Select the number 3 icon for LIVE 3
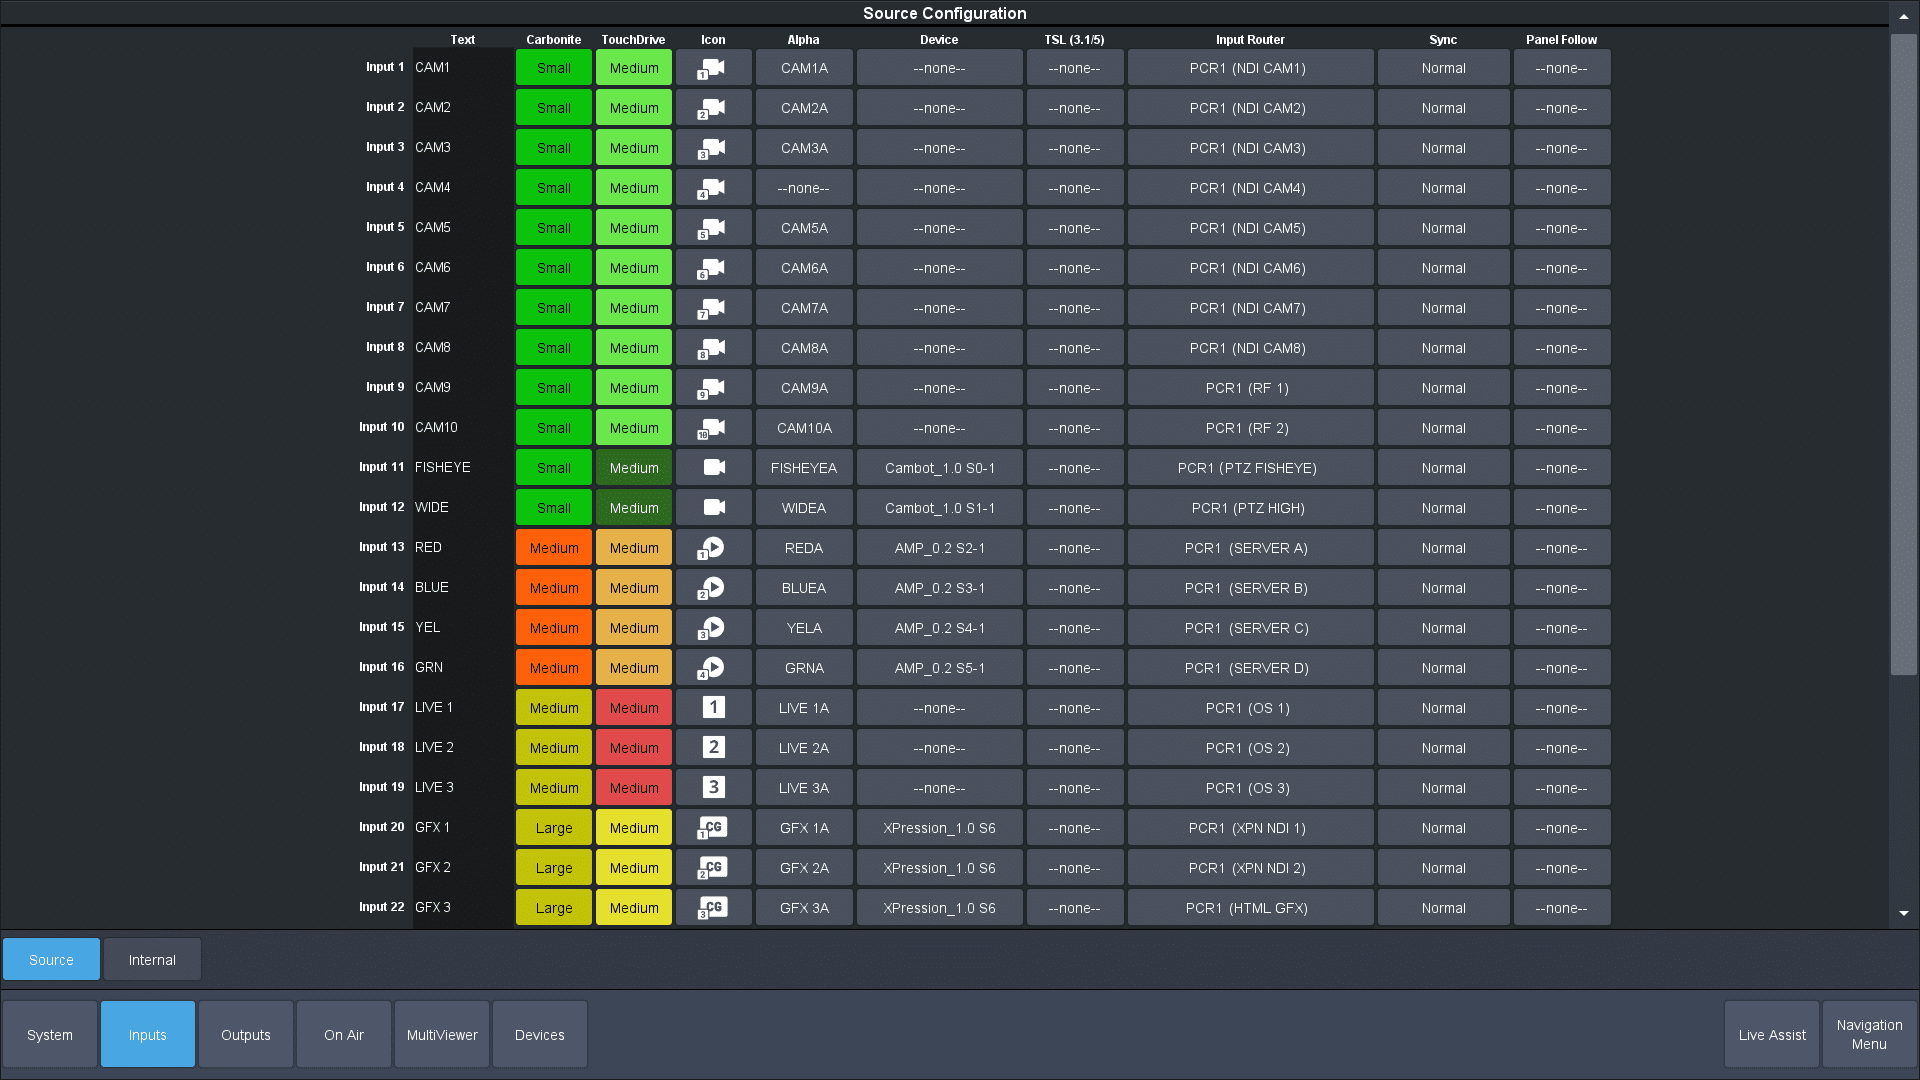This screenshot has width=1920, height=1080. click(713, 788)
